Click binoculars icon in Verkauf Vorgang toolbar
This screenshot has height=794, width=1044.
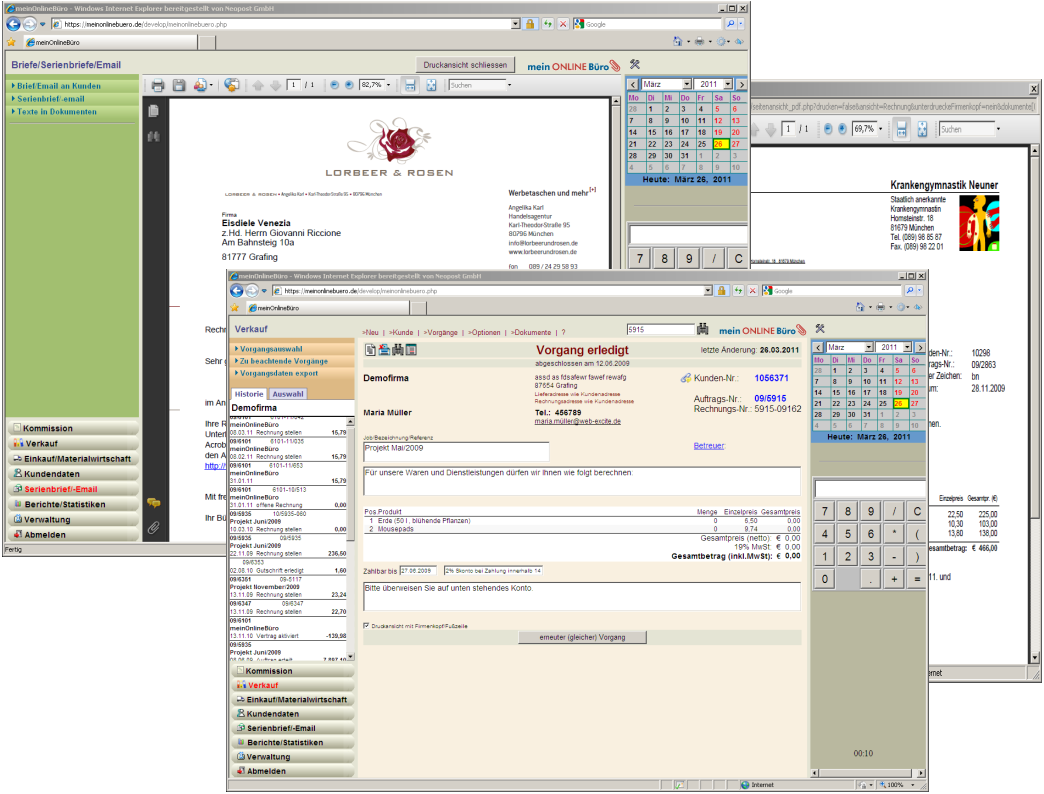[398, 350]
